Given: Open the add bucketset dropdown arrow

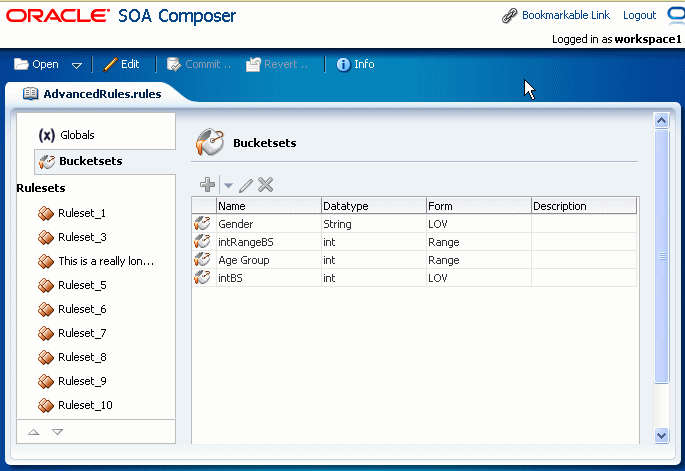Looking at the screenshot, I should (x=228, y=186).
